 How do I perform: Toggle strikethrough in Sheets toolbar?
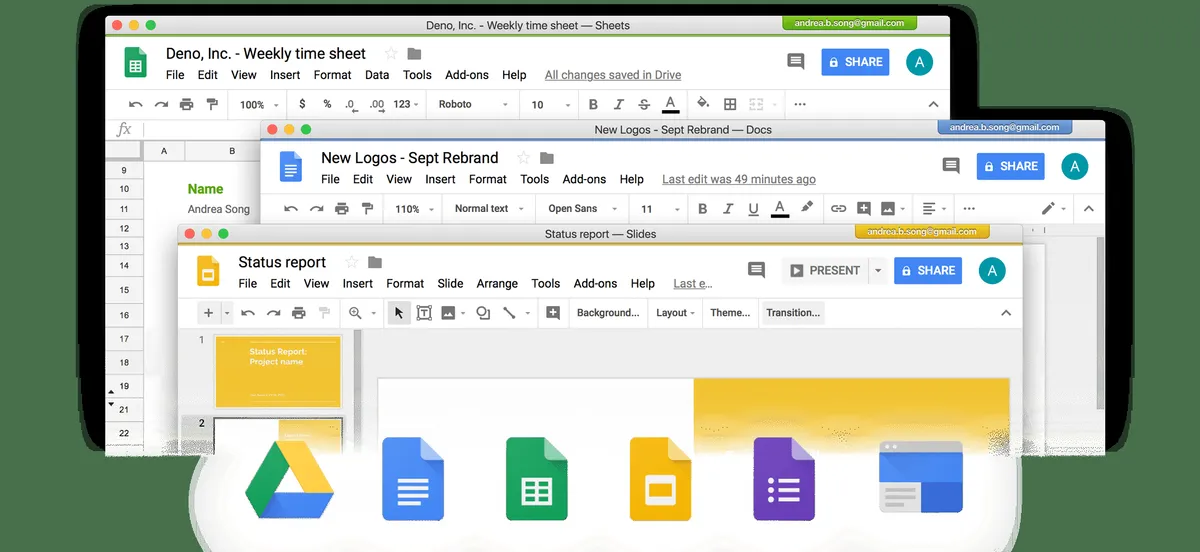pos(643,104)
